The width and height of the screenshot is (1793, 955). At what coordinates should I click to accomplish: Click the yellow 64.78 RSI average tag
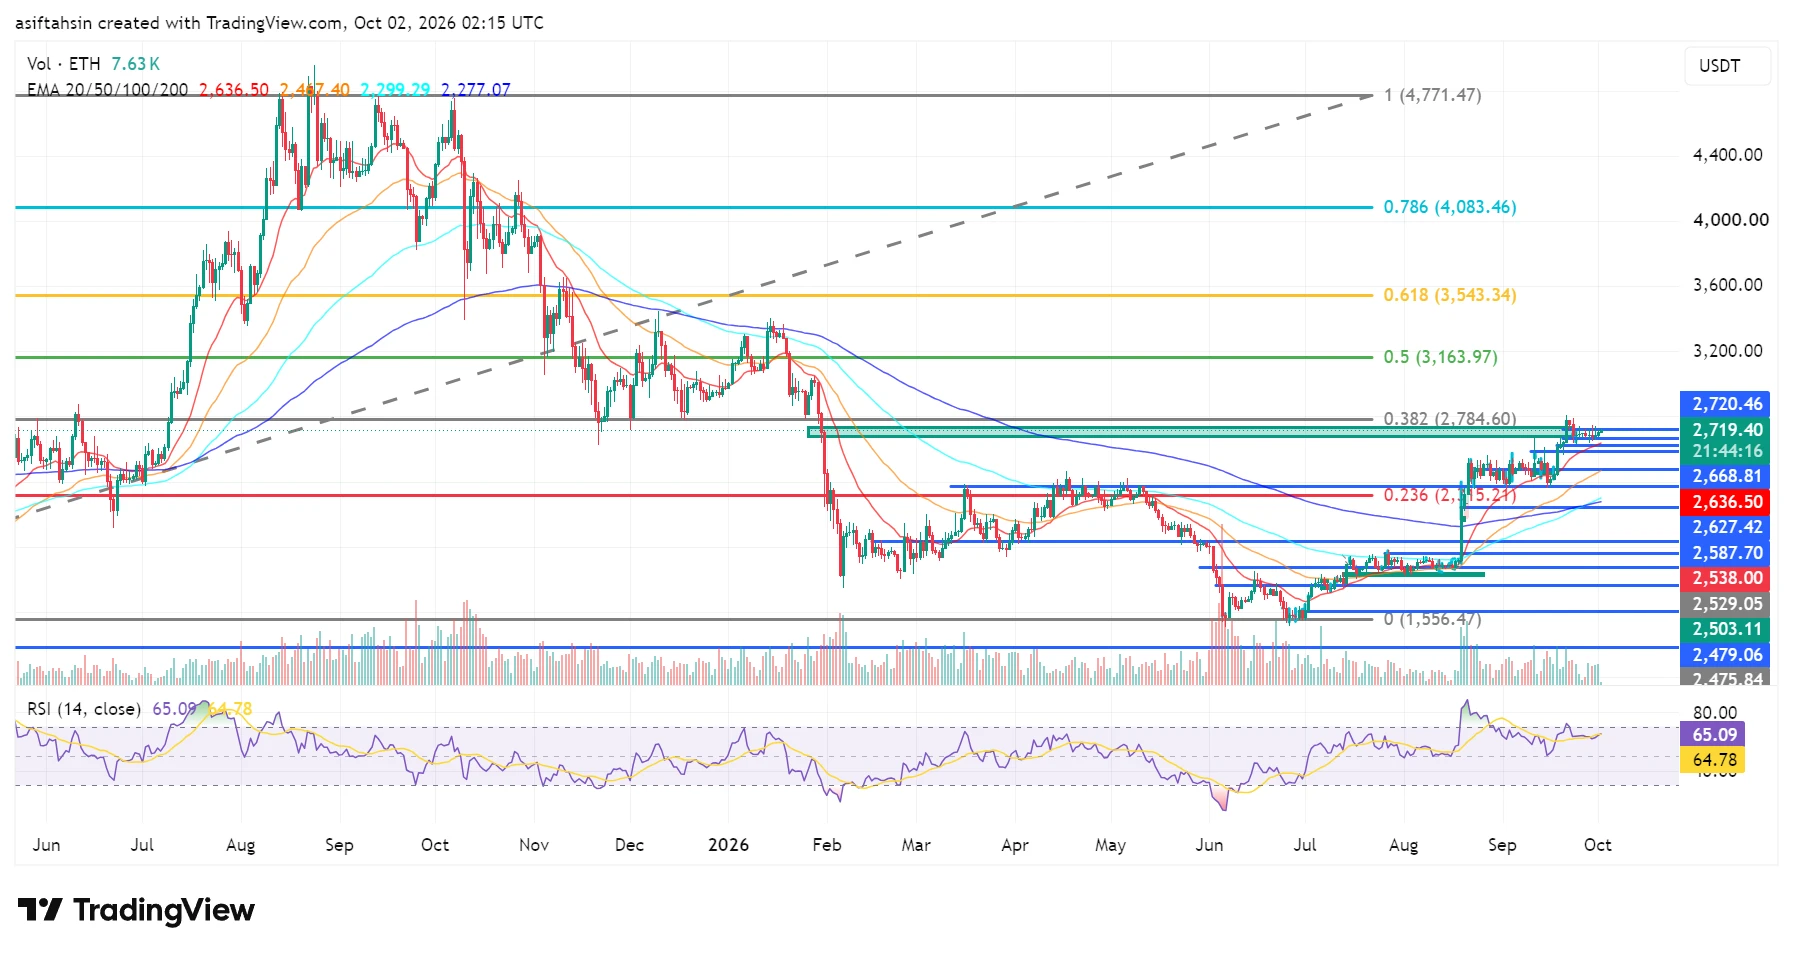pos(1714,760)
